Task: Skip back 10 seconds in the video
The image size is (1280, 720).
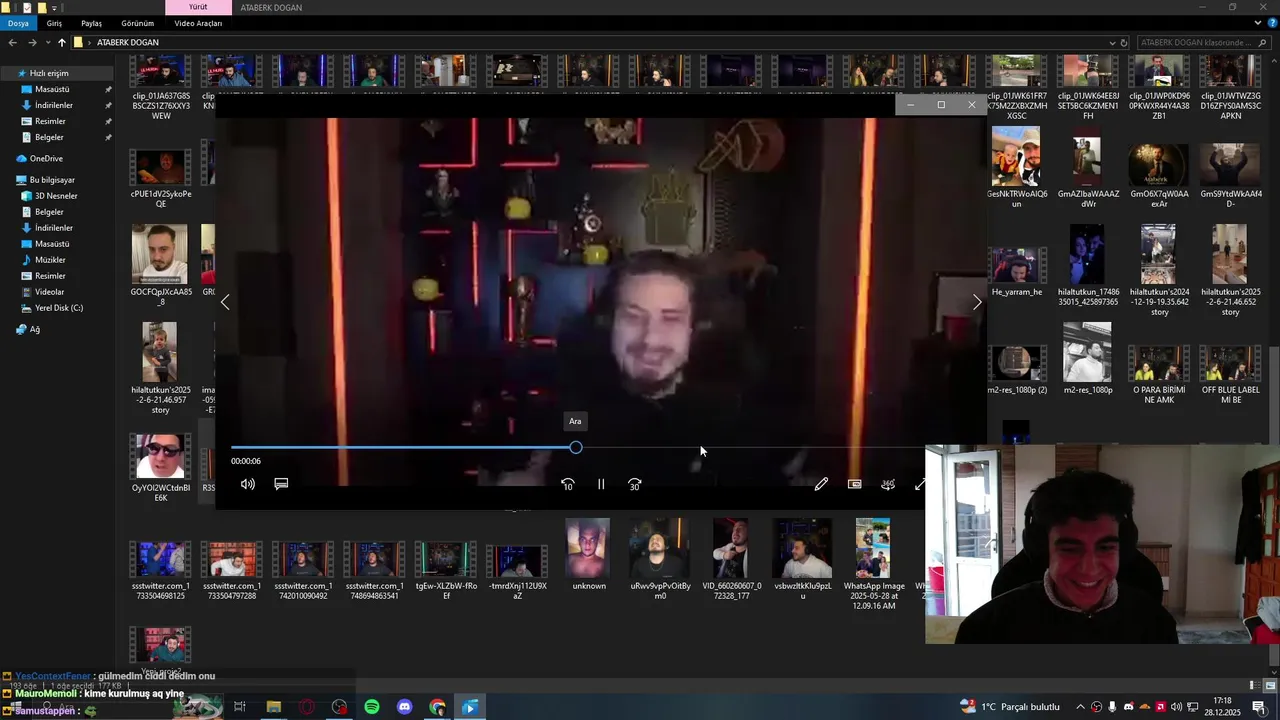Action: 567,484
